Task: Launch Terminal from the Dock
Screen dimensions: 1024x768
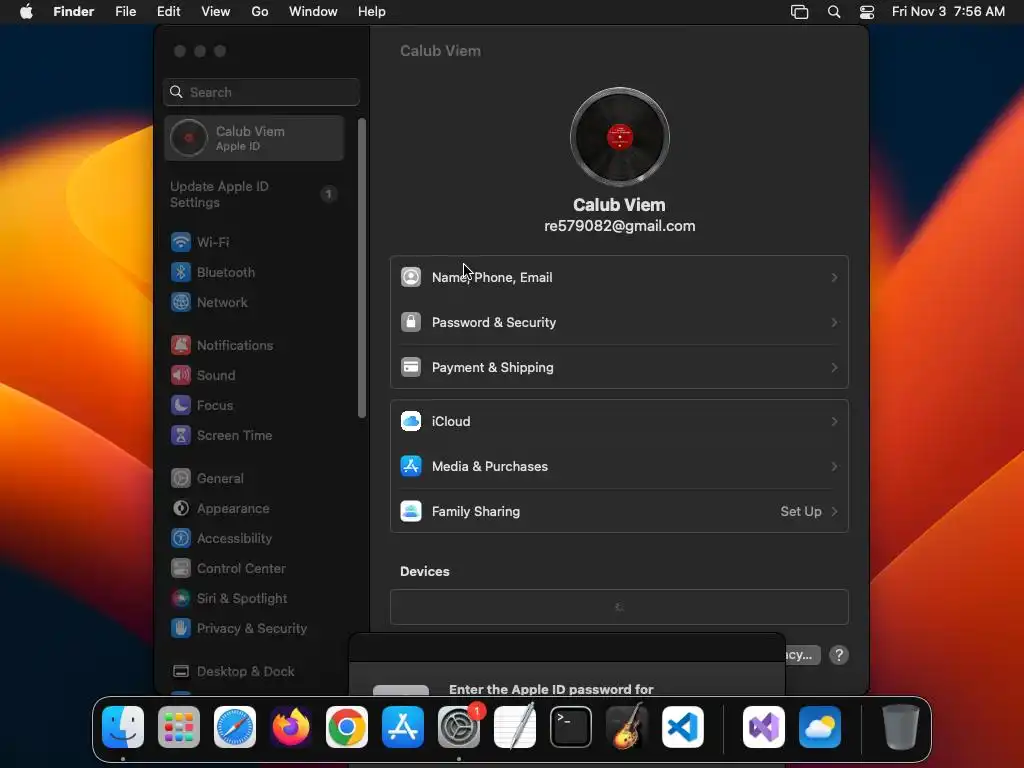Action: 571,727
